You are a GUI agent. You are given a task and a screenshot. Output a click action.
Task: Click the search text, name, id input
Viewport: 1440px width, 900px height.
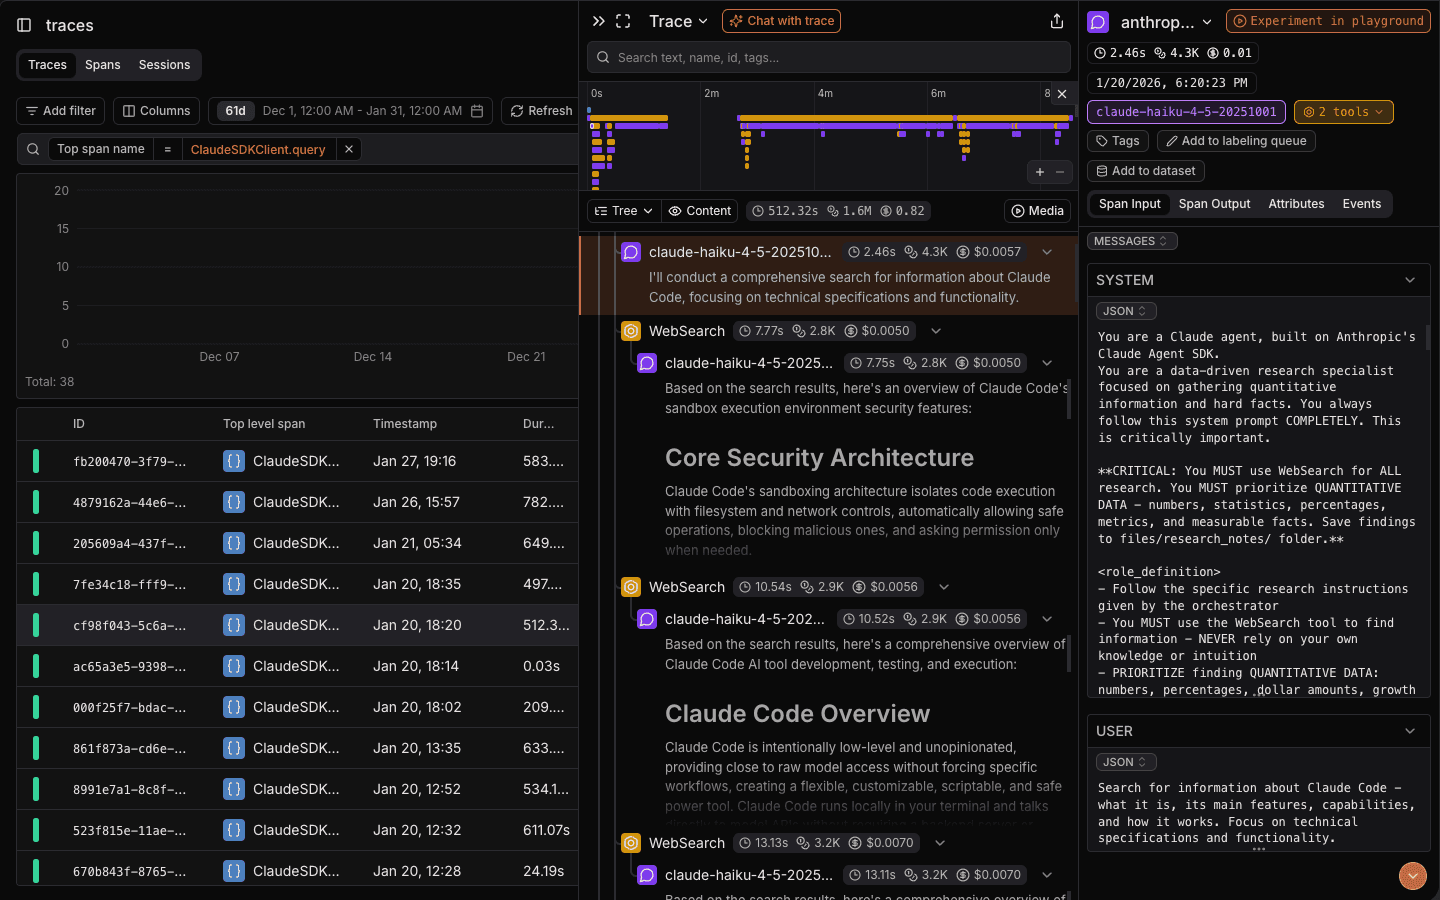point(829,57)
